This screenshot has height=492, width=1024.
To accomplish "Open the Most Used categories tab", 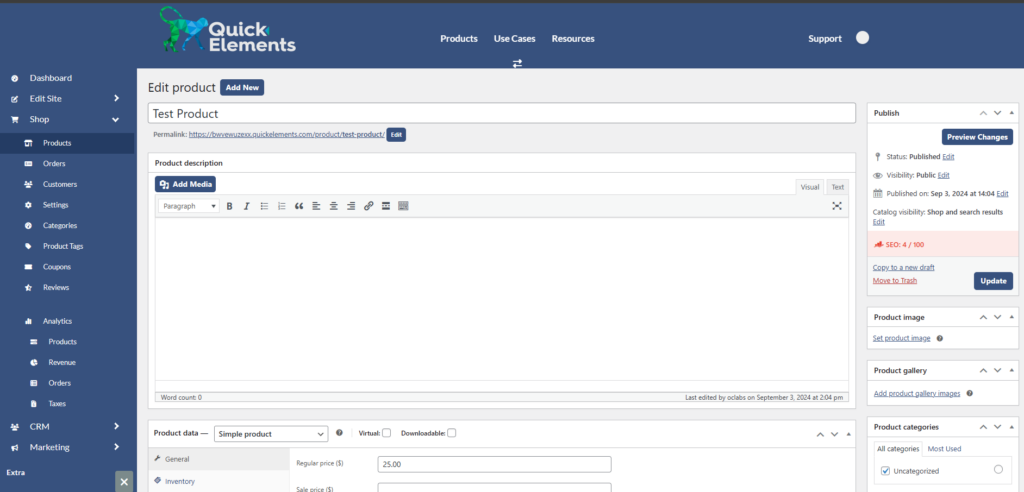I will coord(944,449).
